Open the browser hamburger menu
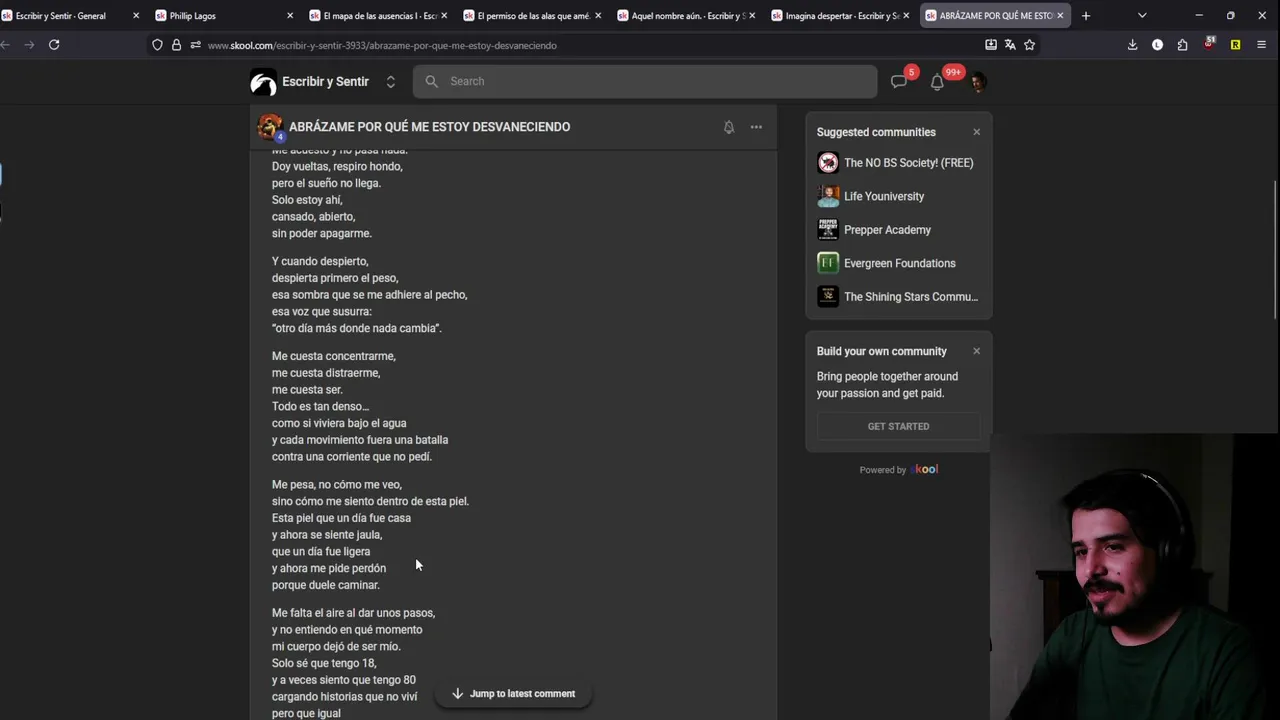This screenshot has height=720, width=1280. 1261,45
